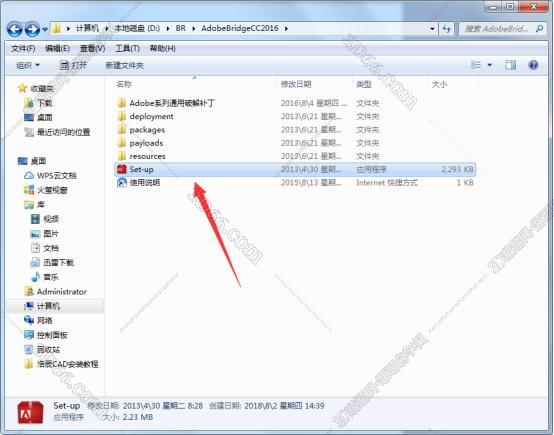Expand the arrow after AdobeBridgeCC2016 breadcrumb
Viewport: 554px width, 435px height.
(286, 28)
